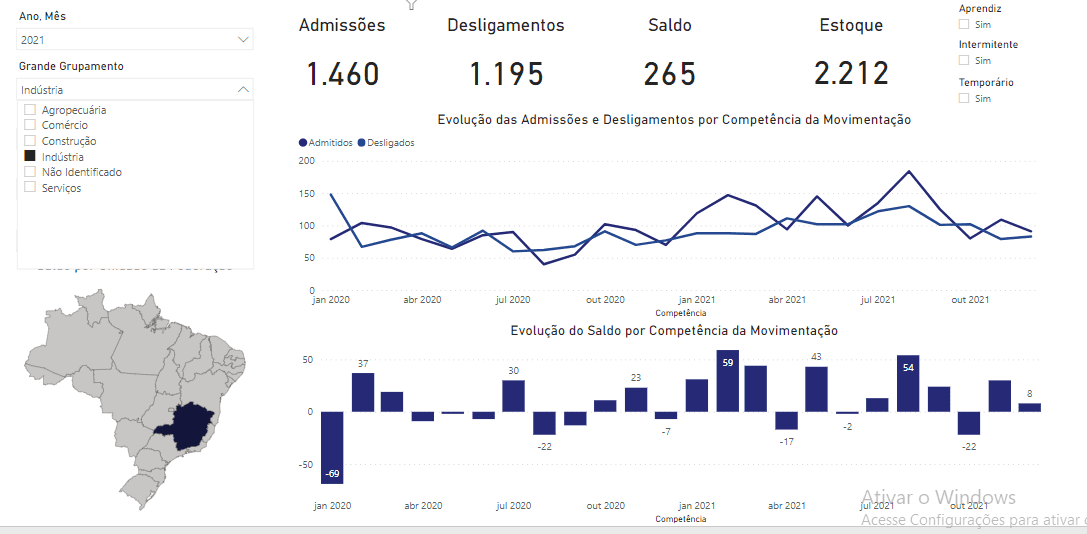Click the Desligados legend marker

pos(362,143)
